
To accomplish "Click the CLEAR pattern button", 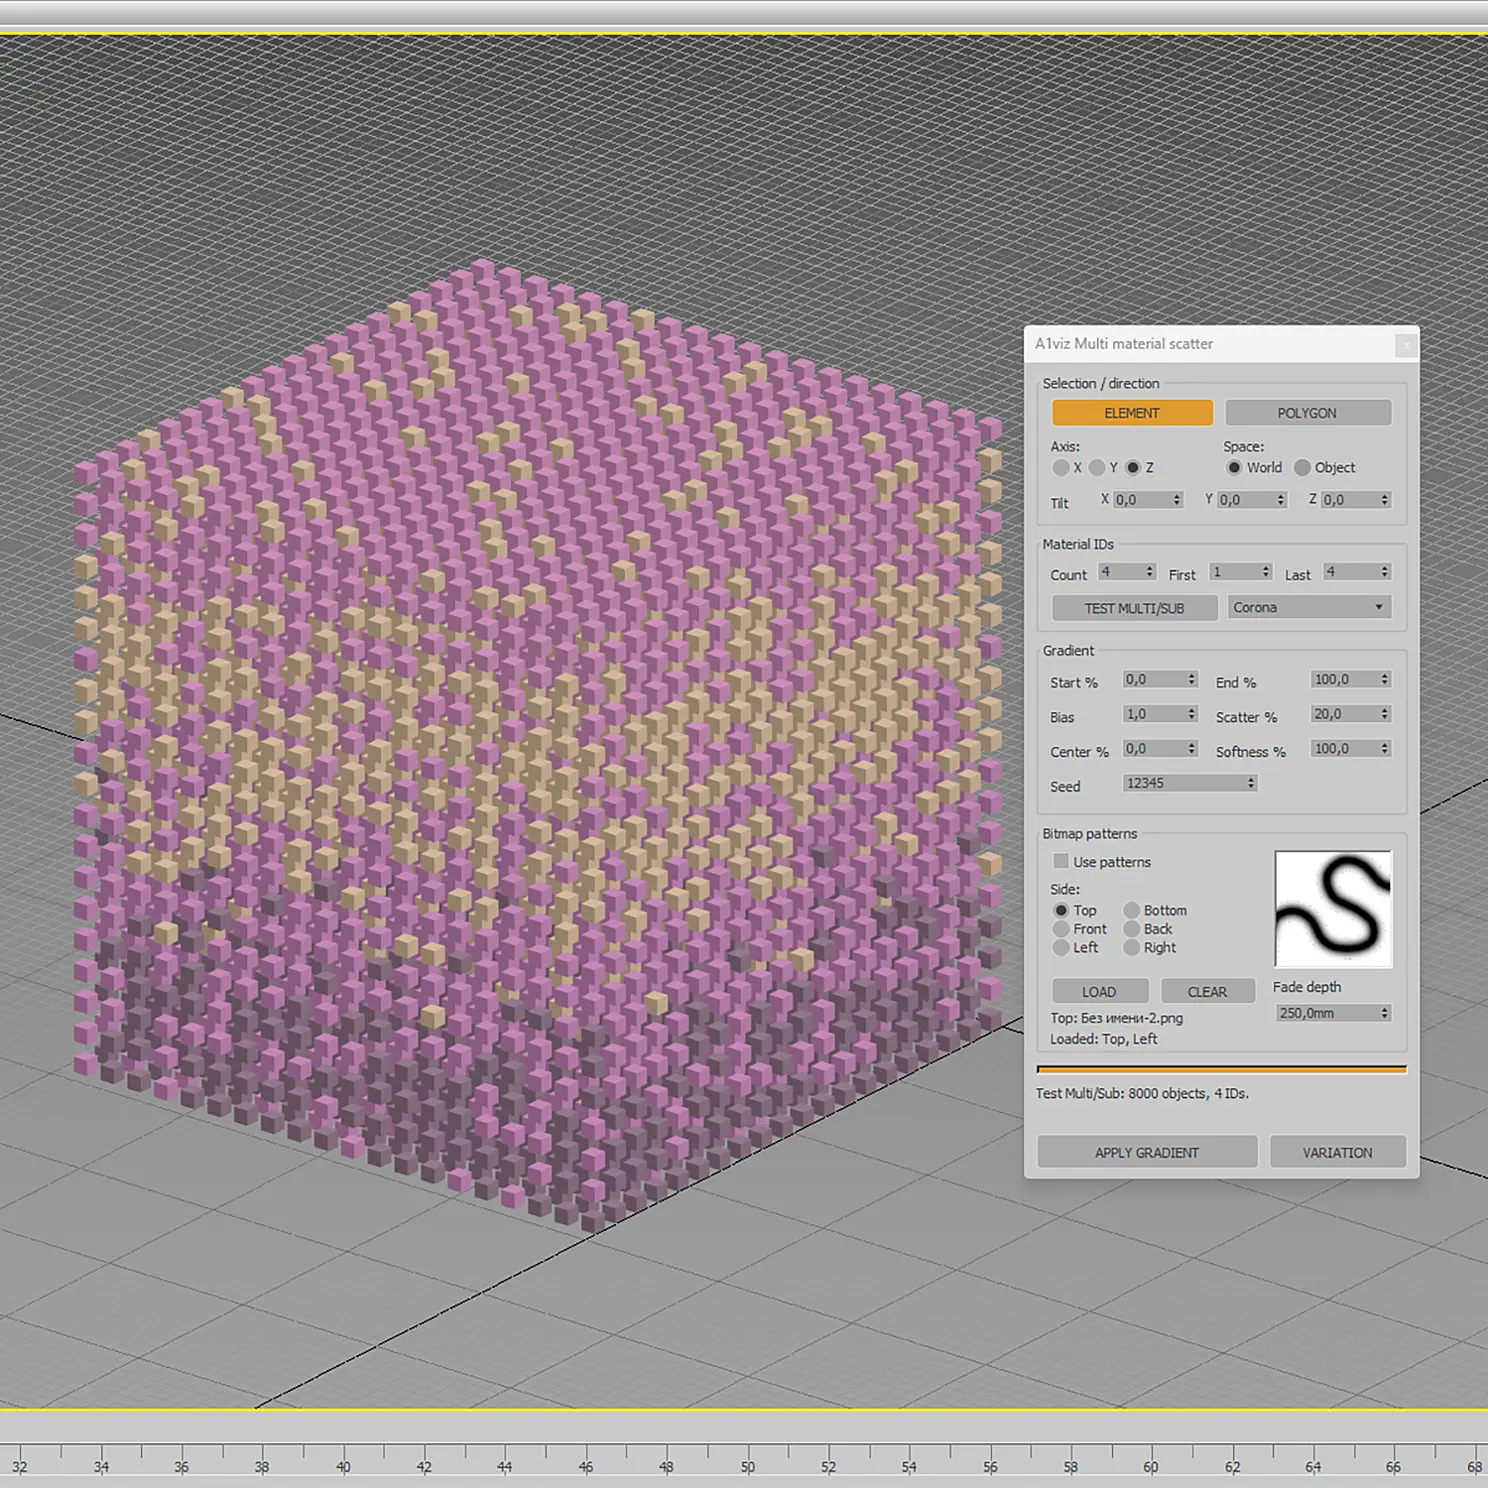I will (1207, 992).
